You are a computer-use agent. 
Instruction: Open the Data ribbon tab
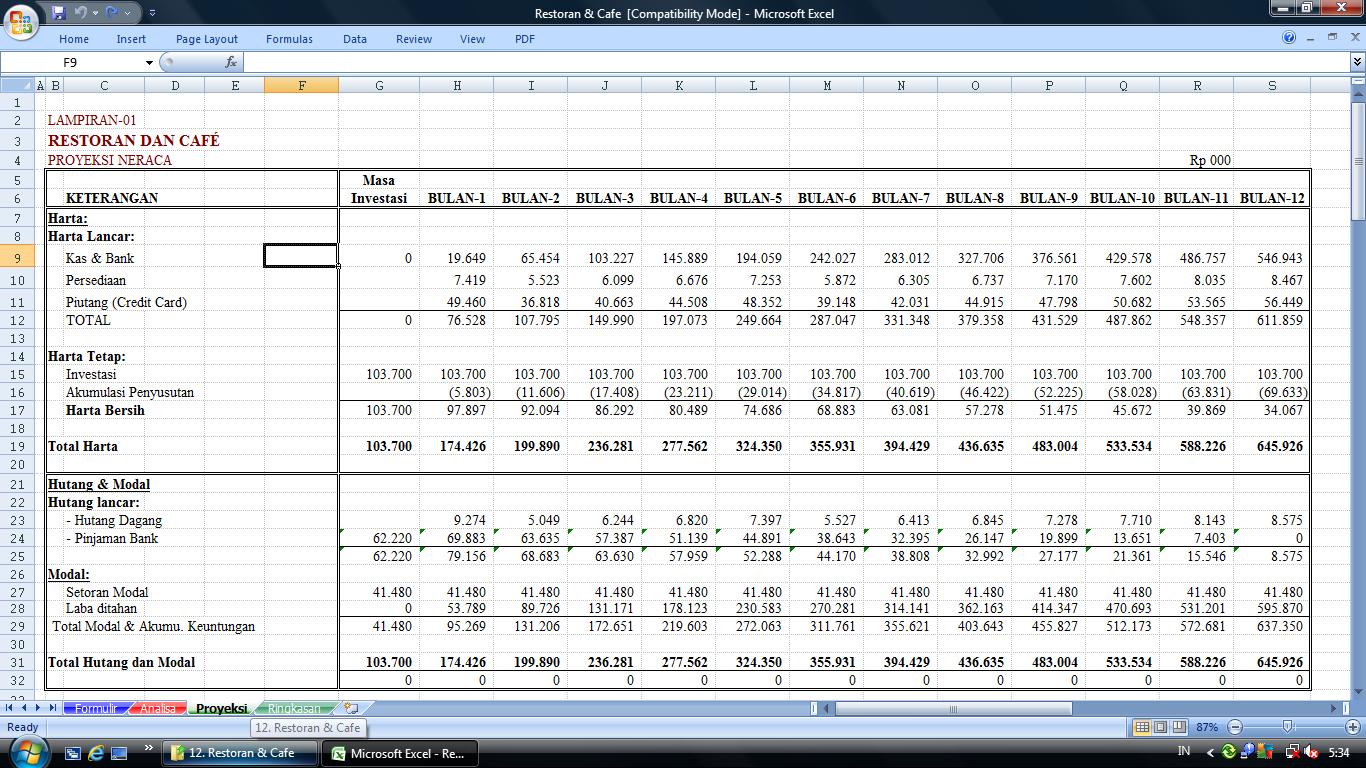coord(355,39)
